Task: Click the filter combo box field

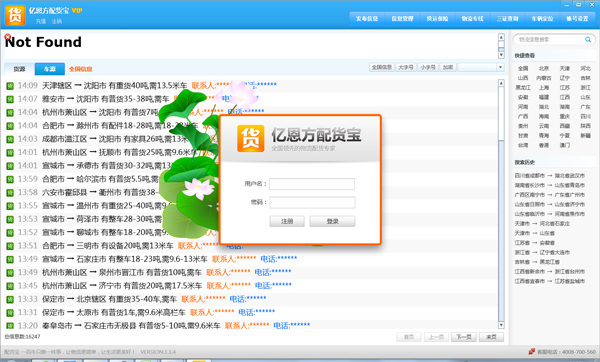Action: (477, 67)
